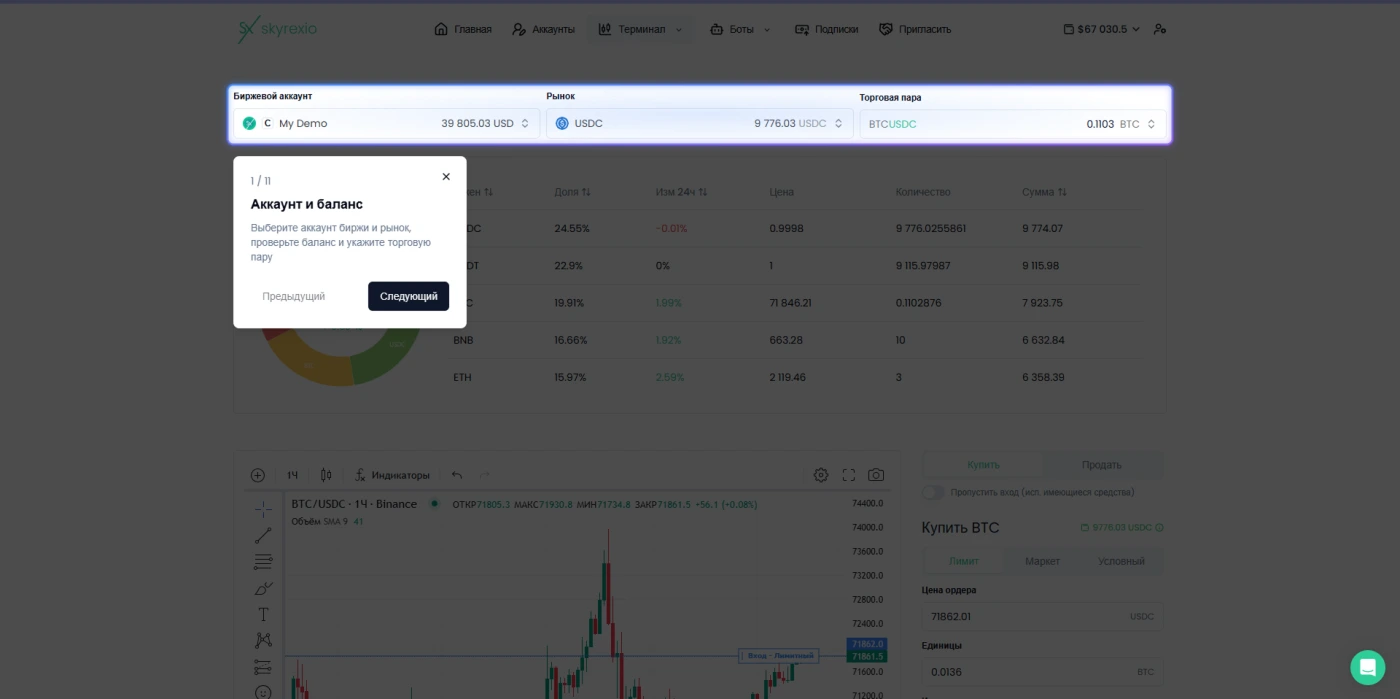
Task: Click the chart add-symbol plus icon
Action: 258,475
